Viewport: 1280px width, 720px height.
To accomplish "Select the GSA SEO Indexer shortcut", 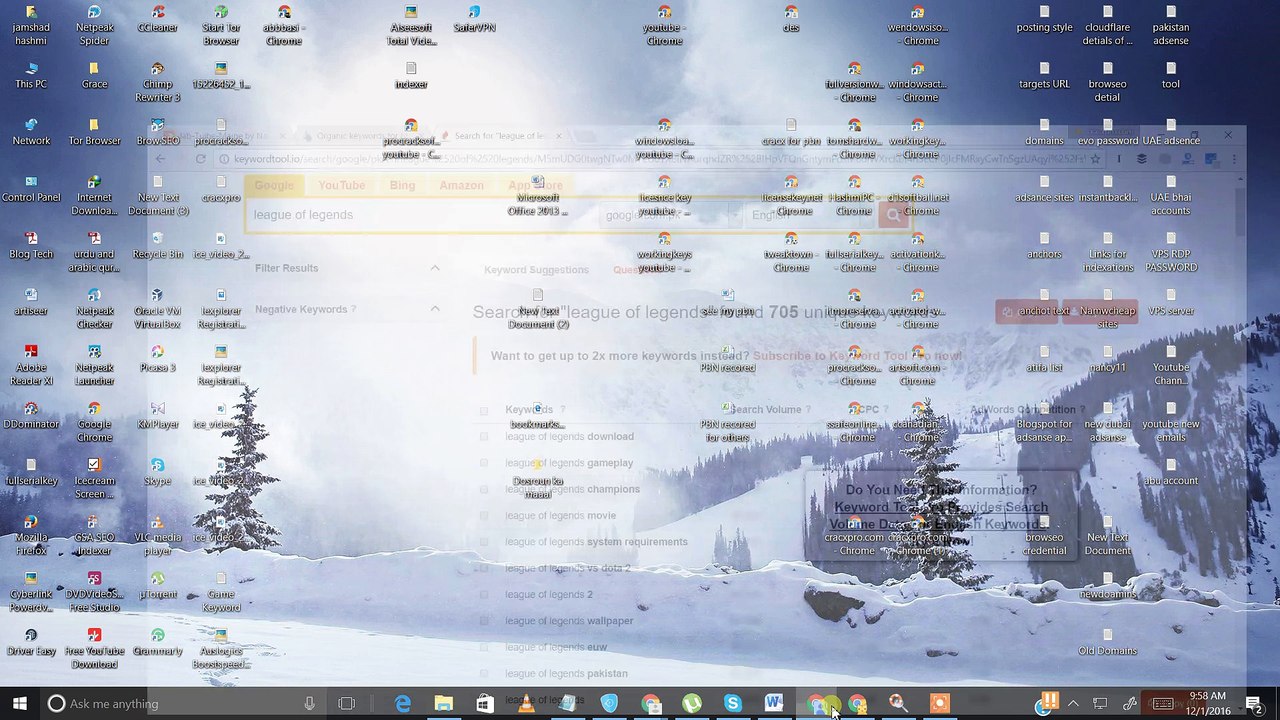I will pyautogui.click(x=95, y=536).
